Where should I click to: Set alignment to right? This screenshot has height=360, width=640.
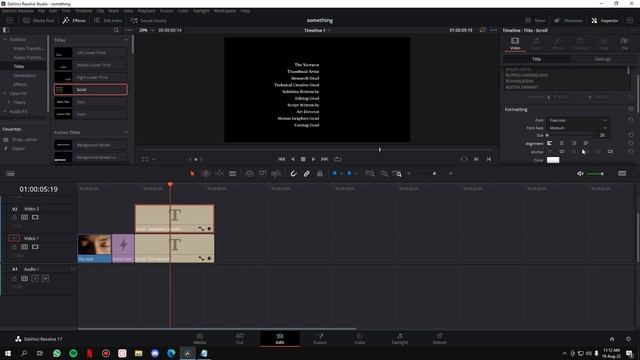[574, 143]
